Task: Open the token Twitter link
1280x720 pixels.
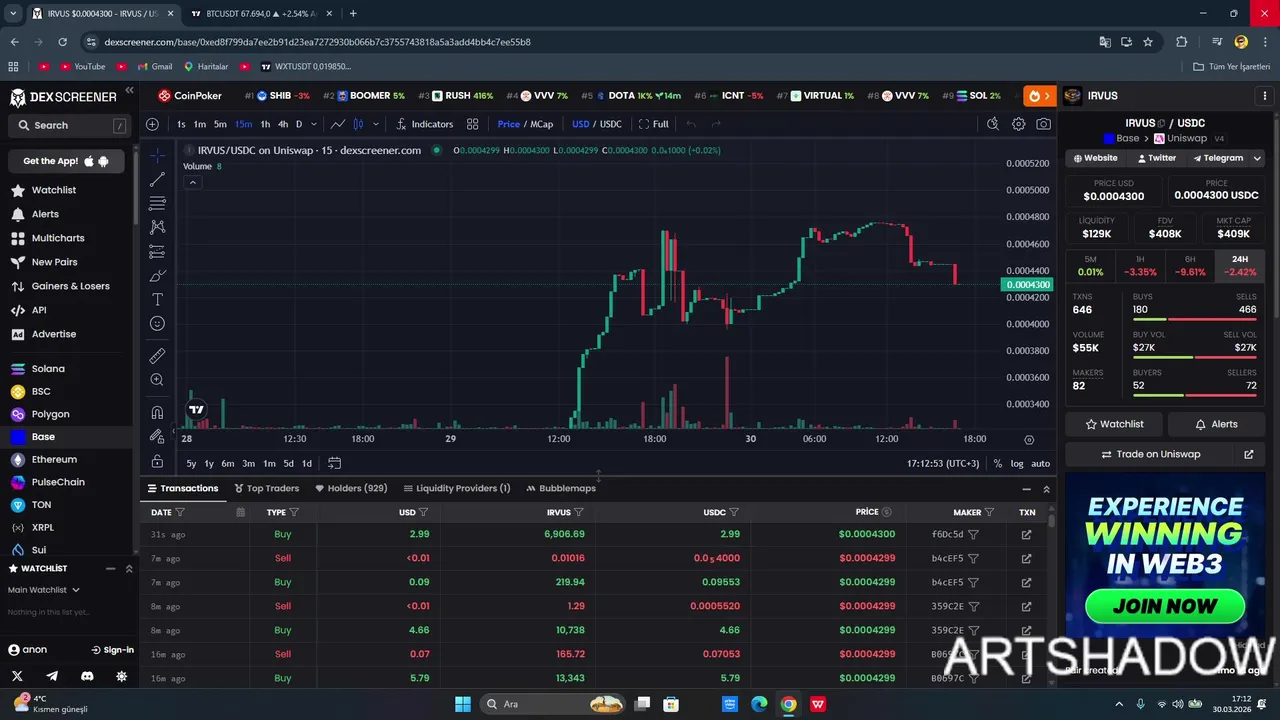Action: tap(1157, 158)
